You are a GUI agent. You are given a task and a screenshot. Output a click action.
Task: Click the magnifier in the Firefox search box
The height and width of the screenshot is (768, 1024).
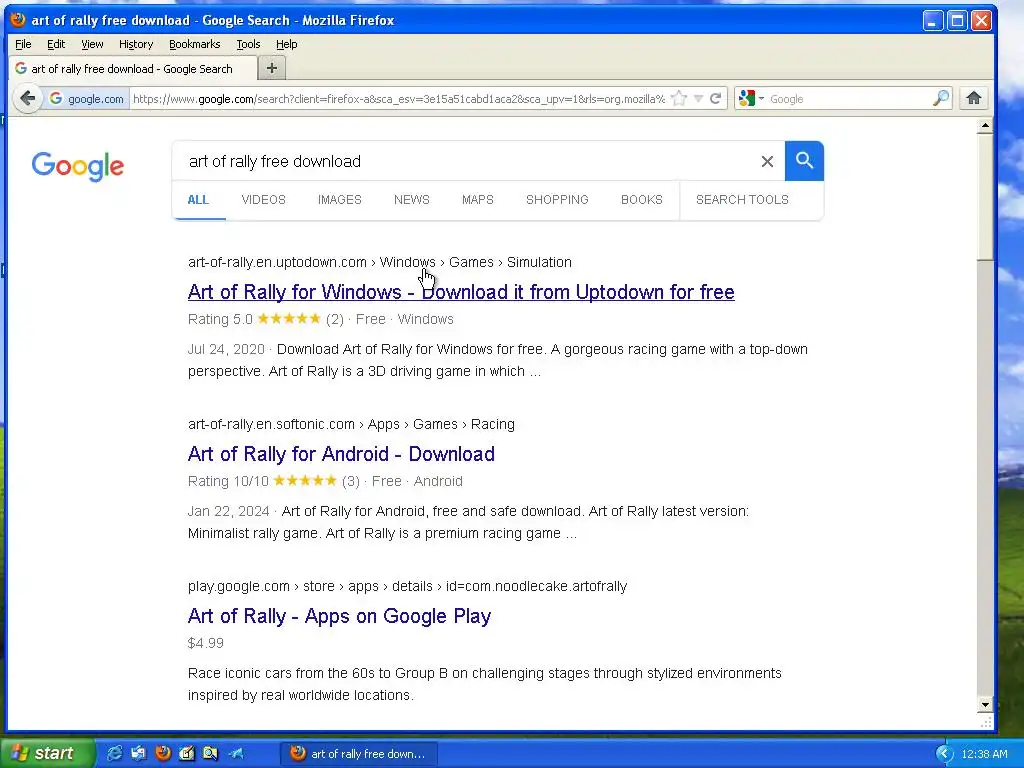coord(940,99)
